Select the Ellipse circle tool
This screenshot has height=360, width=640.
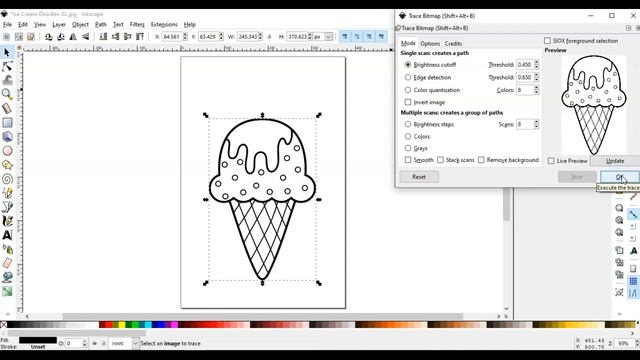coord(7,151)
